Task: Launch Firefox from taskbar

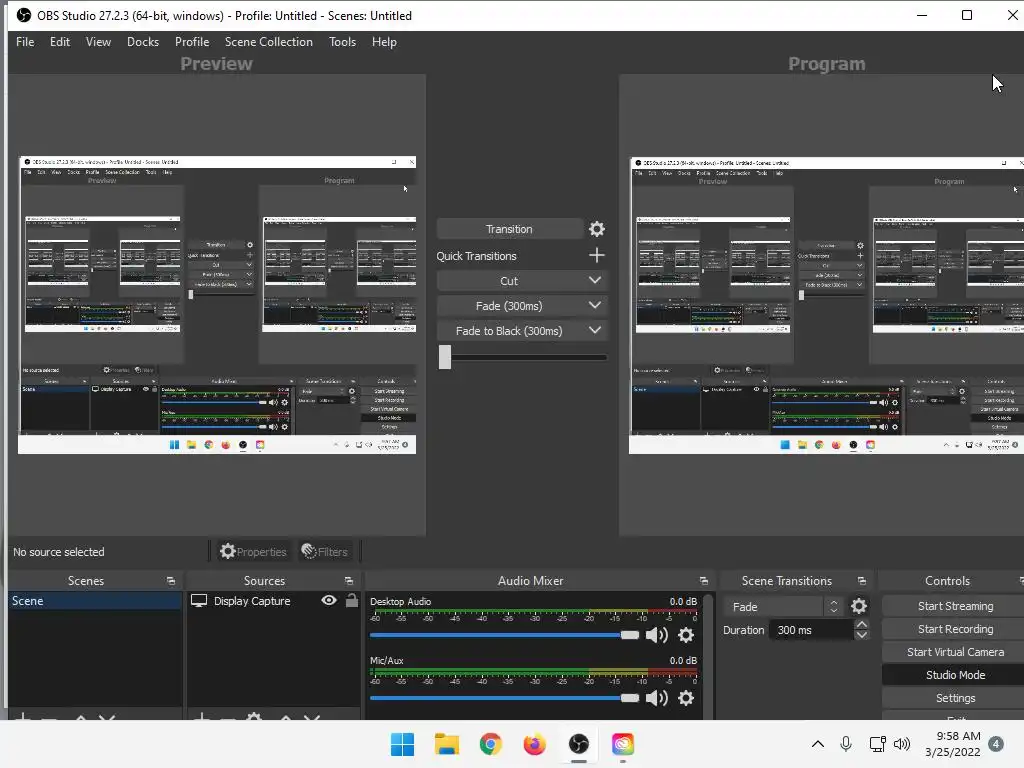Action: [534, 744]
